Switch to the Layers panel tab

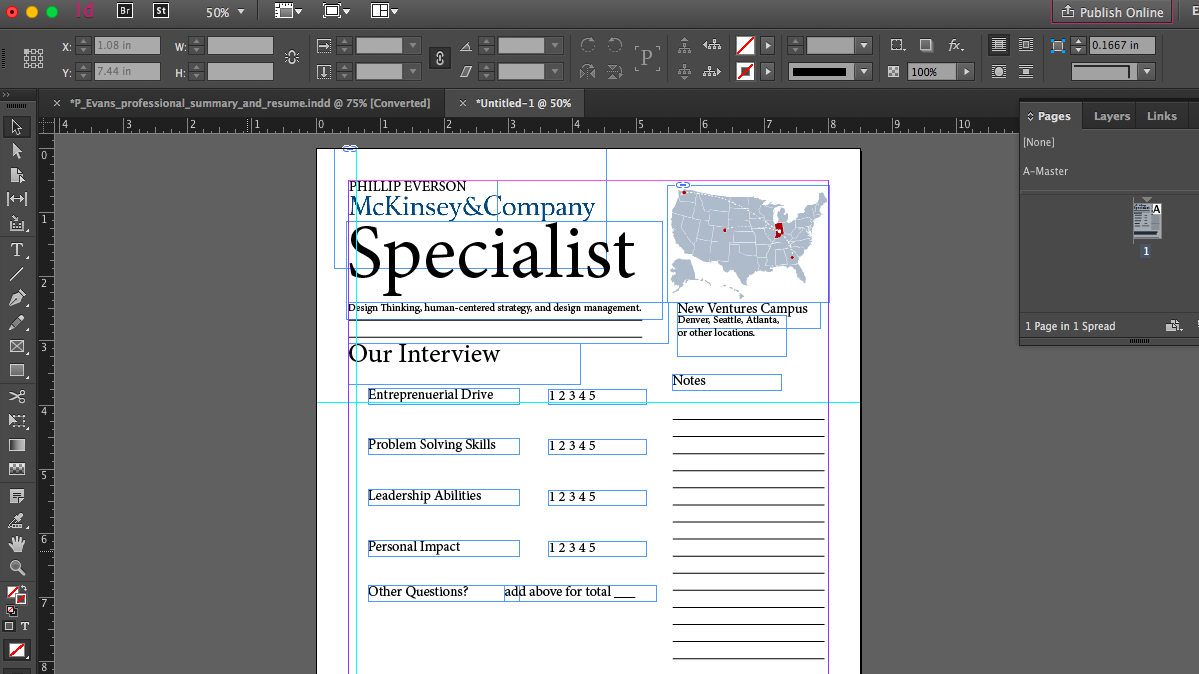pyautogui.click(x=1112, y=116)
